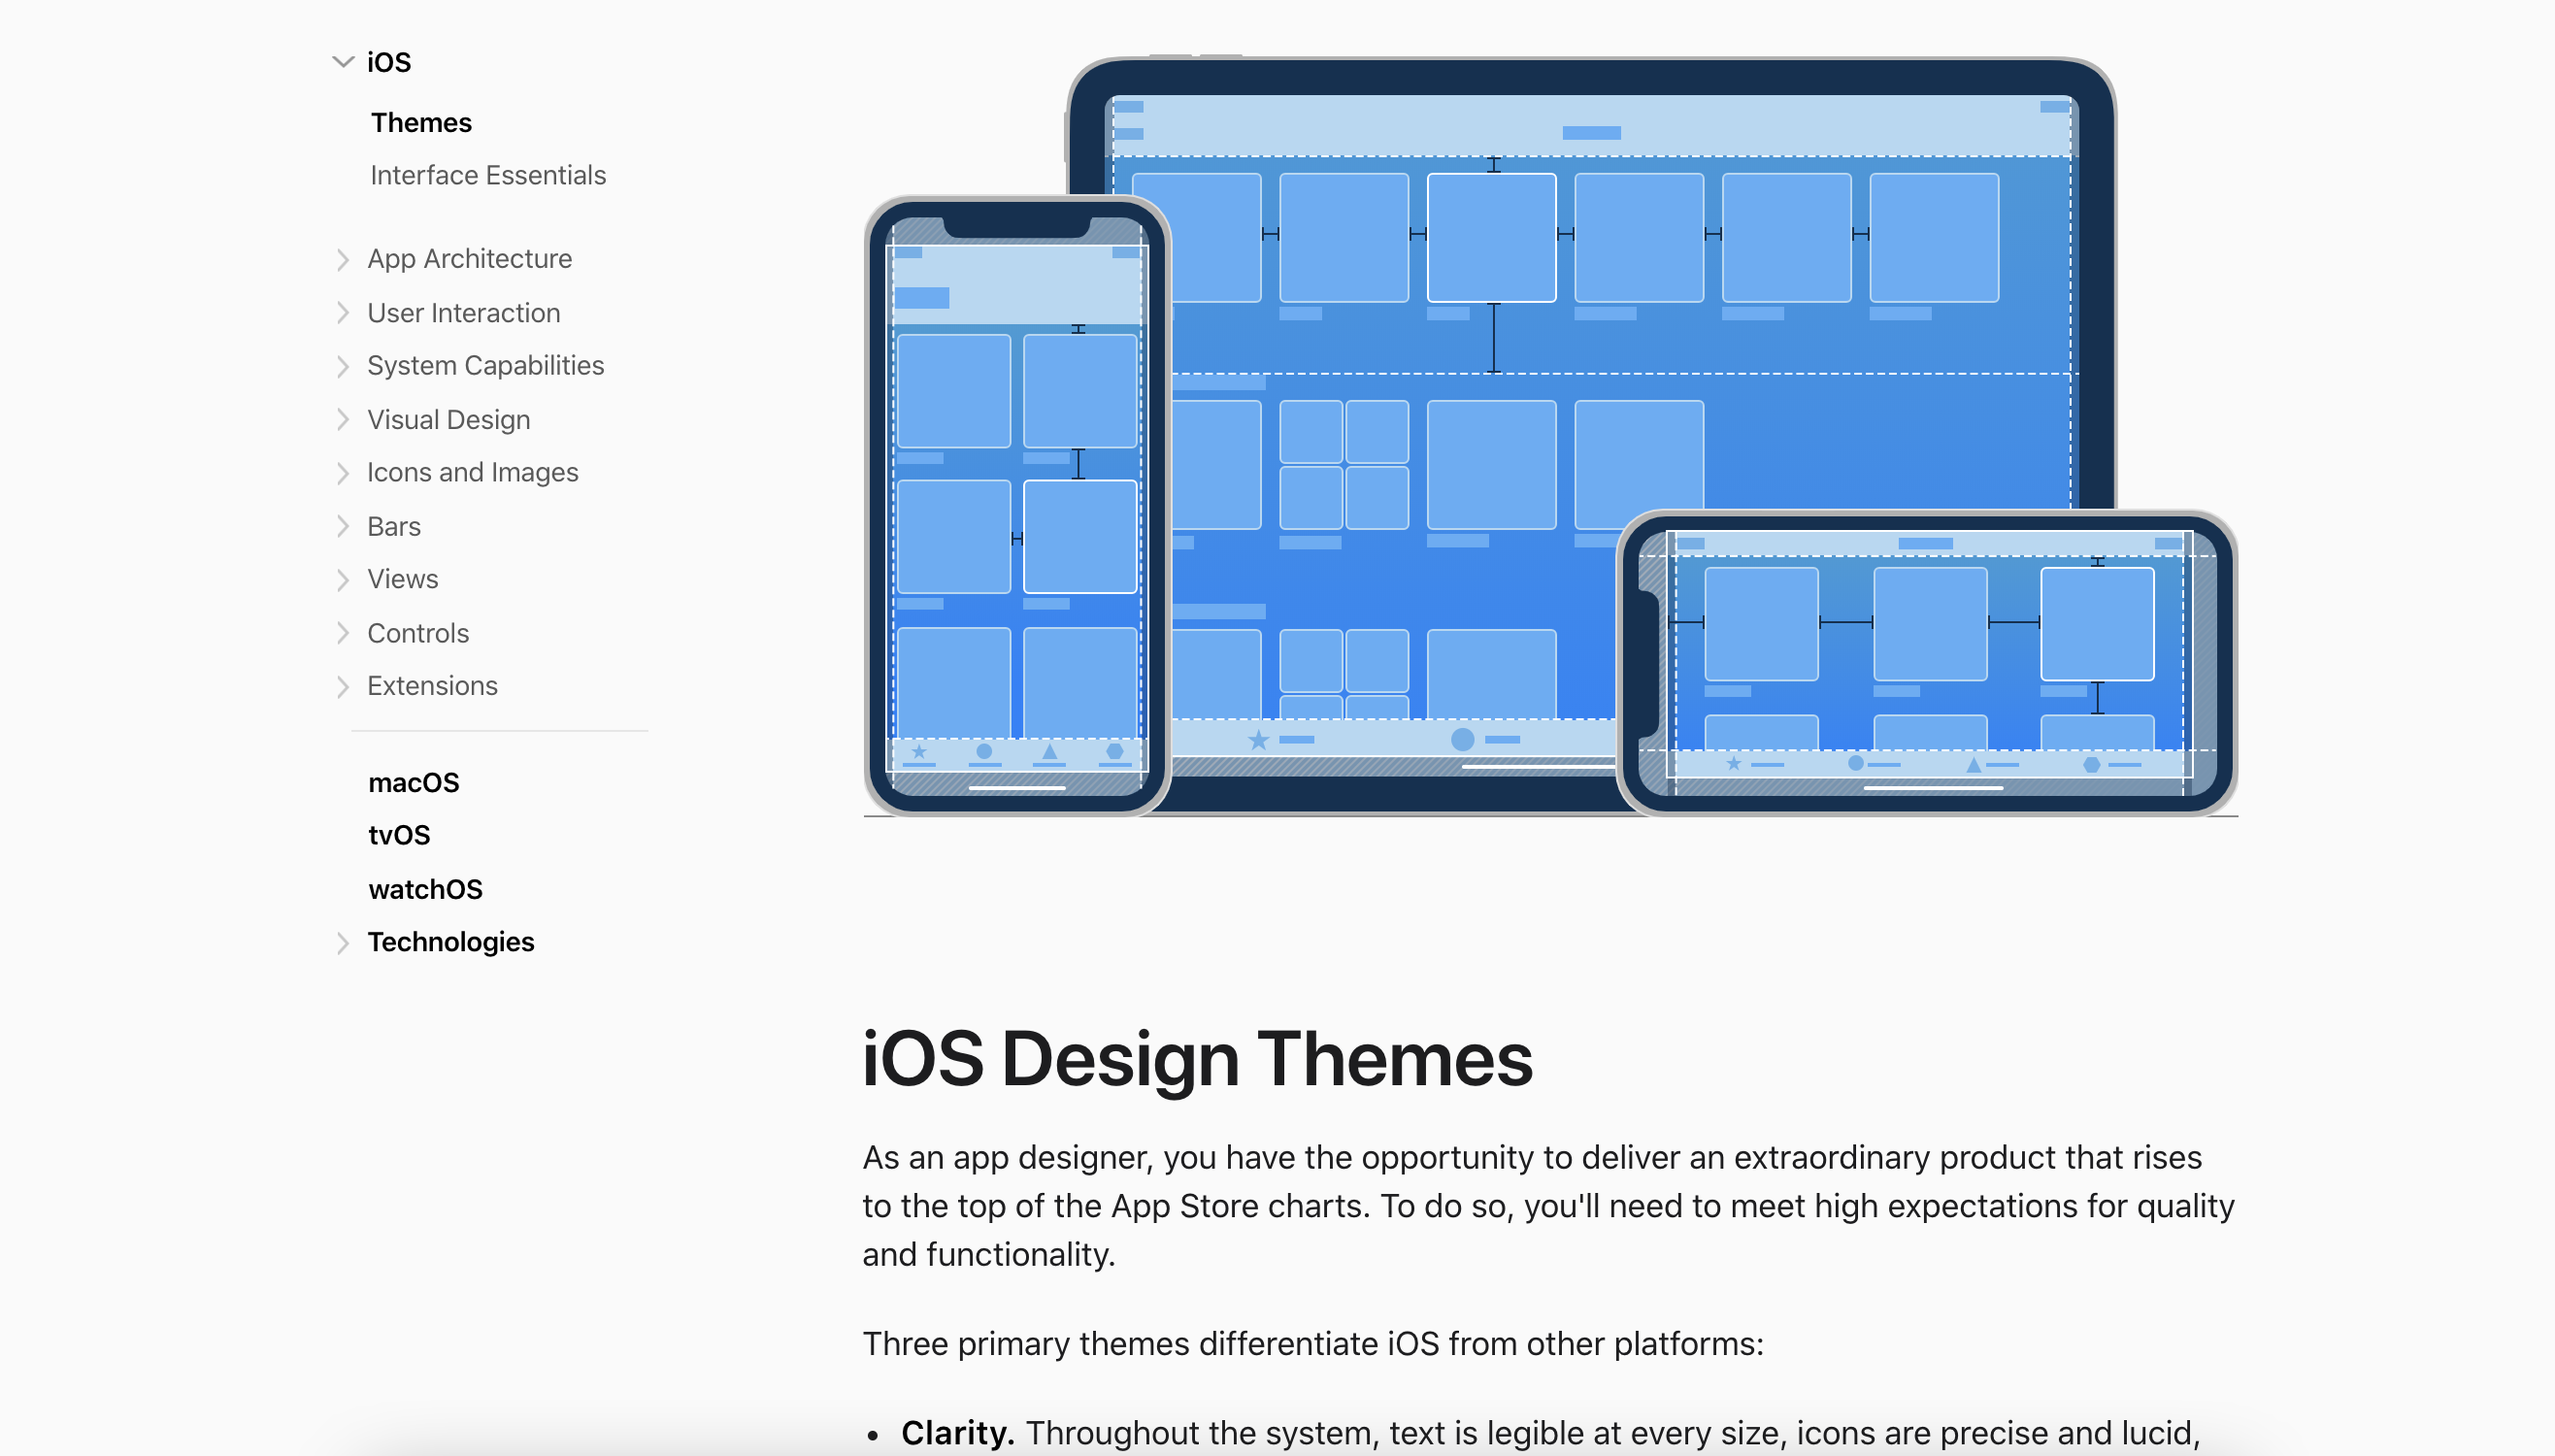Click 'Three primary themes differentiate iOS' text
The width and height of the screenshot is (2555, 1456).
pyautogui.click(x=1313, y=1344)
